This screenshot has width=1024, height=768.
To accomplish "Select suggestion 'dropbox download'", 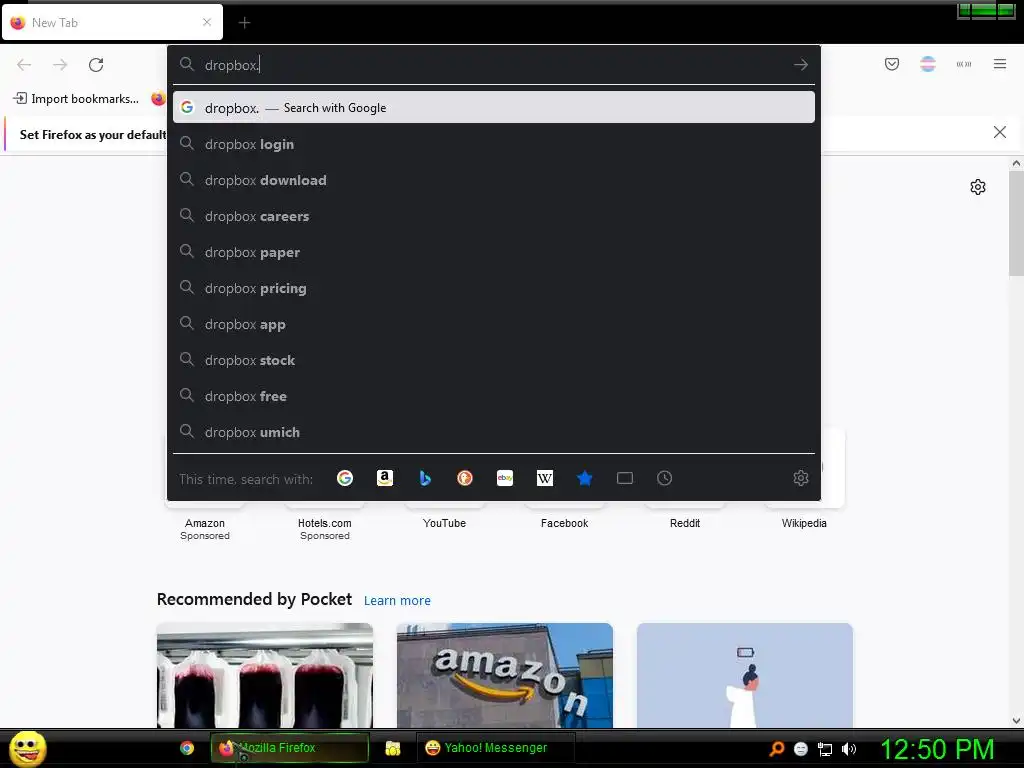I will (494, 180).
